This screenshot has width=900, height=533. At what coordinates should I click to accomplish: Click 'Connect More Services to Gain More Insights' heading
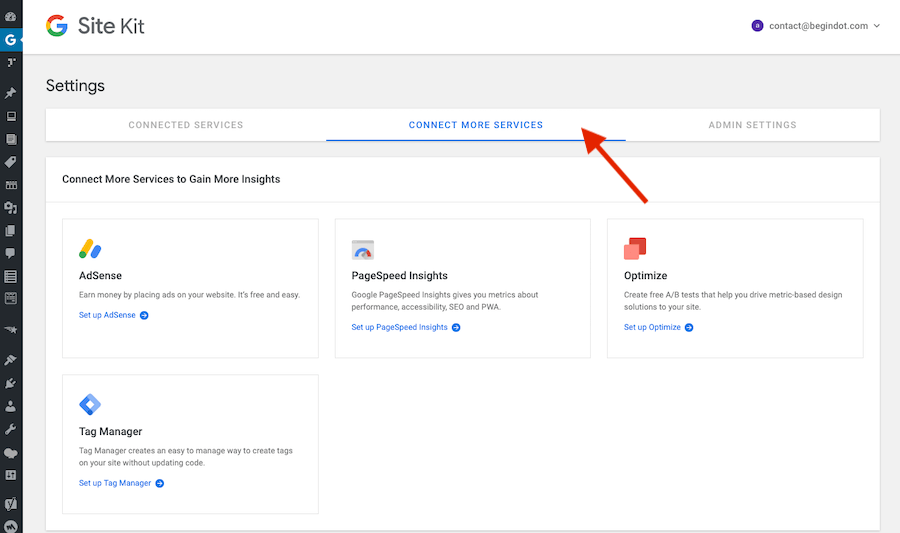tap(171, 179)
